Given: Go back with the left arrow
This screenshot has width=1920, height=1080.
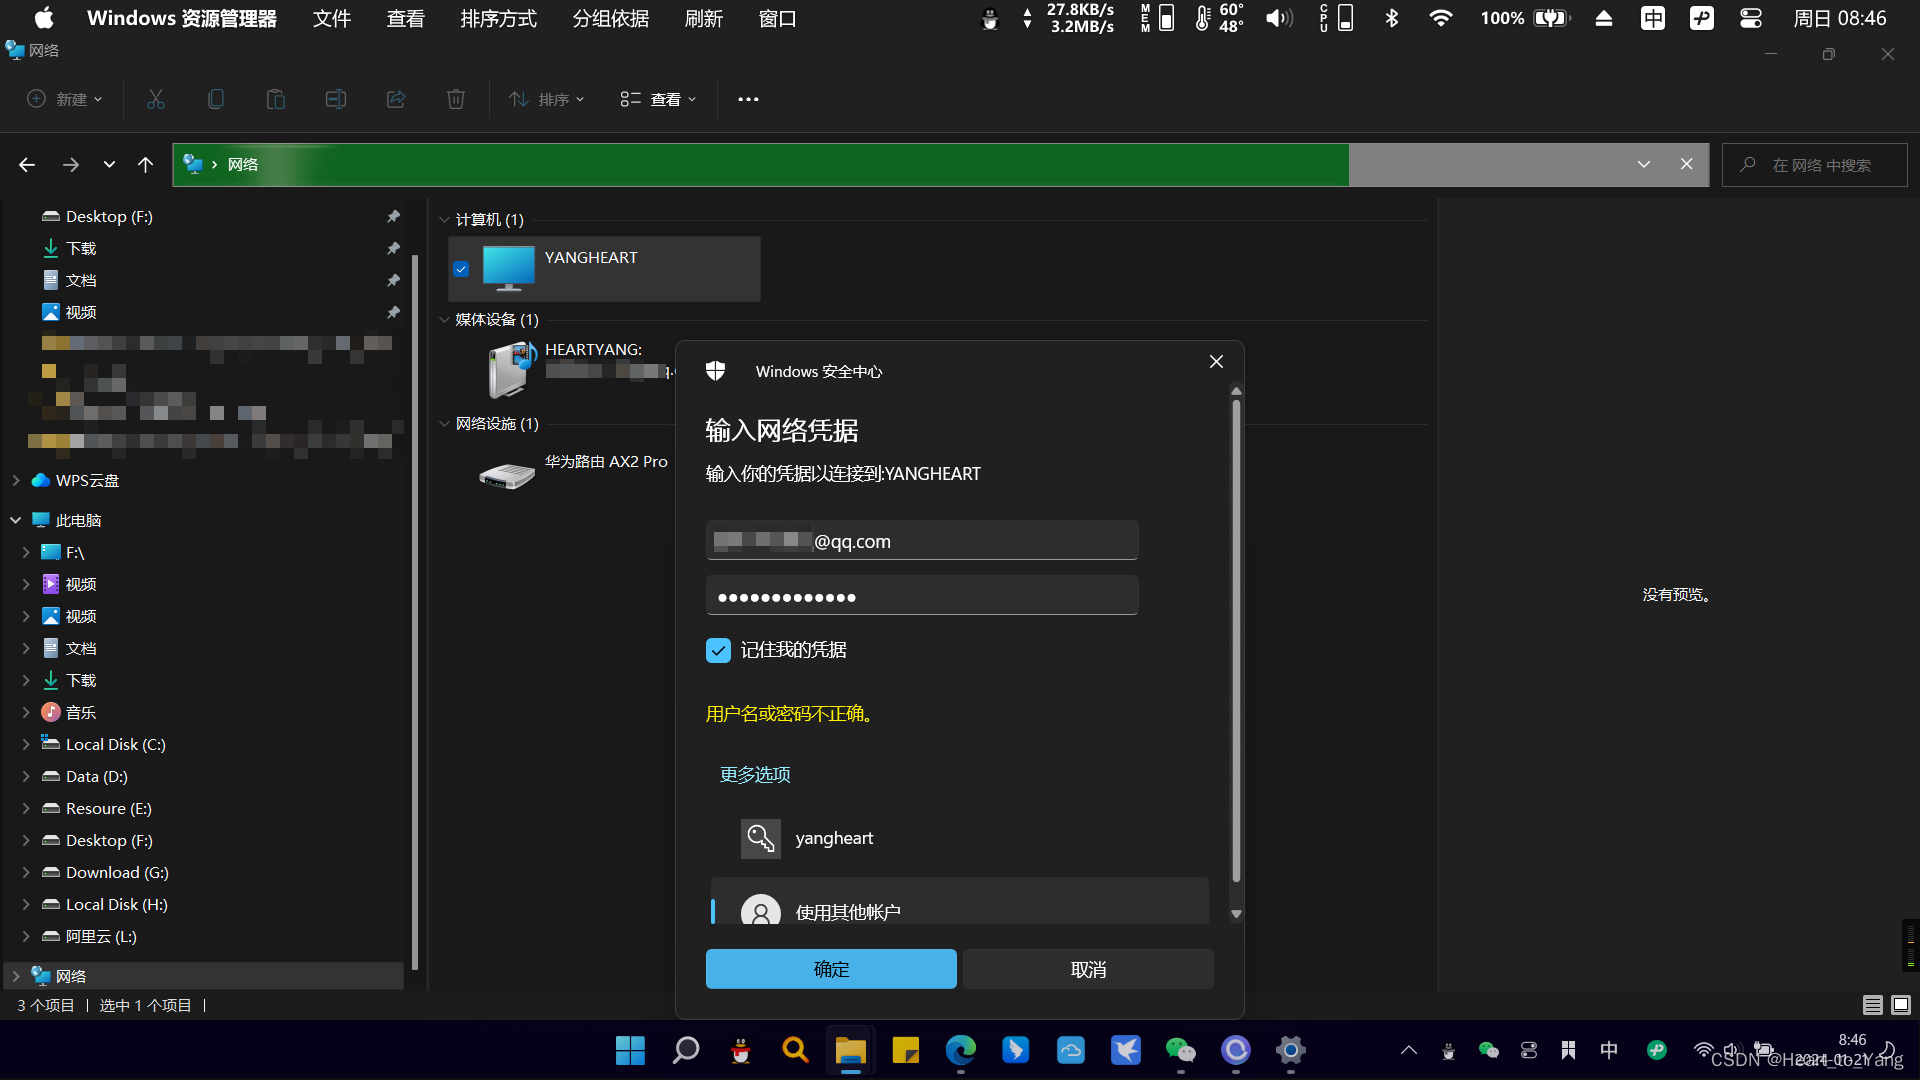Looking at the screenshot, I should tap(27, 165).
